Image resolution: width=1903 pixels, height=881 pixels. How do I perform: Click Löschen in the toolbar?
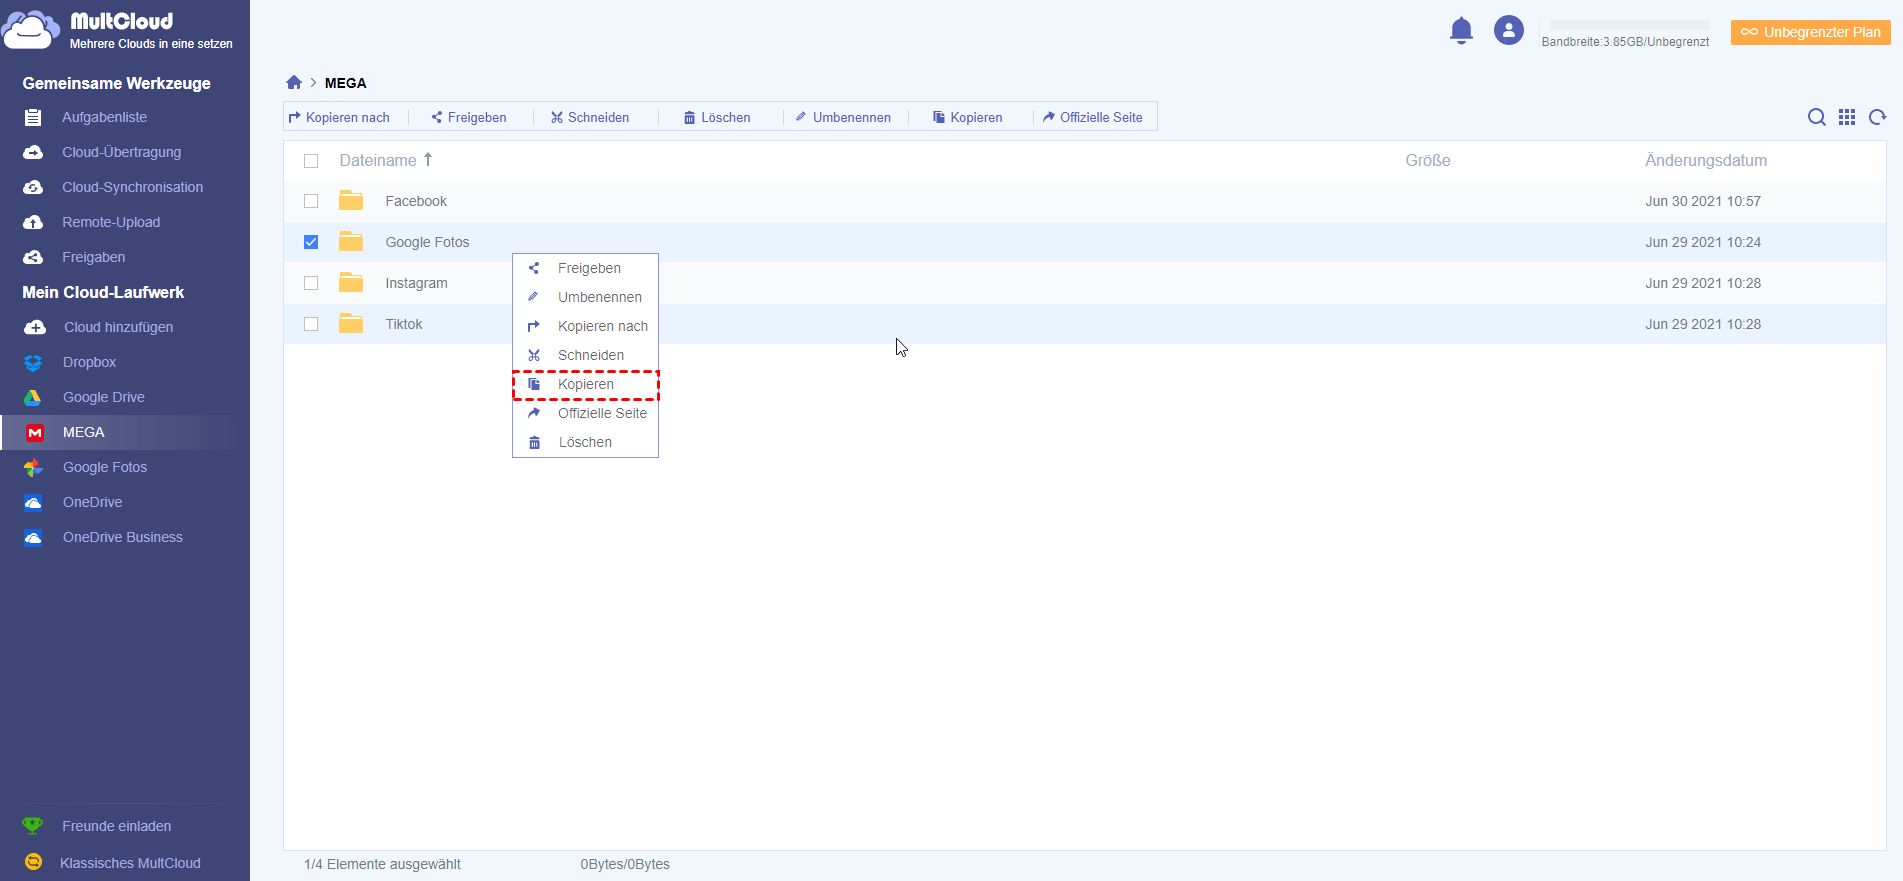pyautogui.click(x=717, y=117)
